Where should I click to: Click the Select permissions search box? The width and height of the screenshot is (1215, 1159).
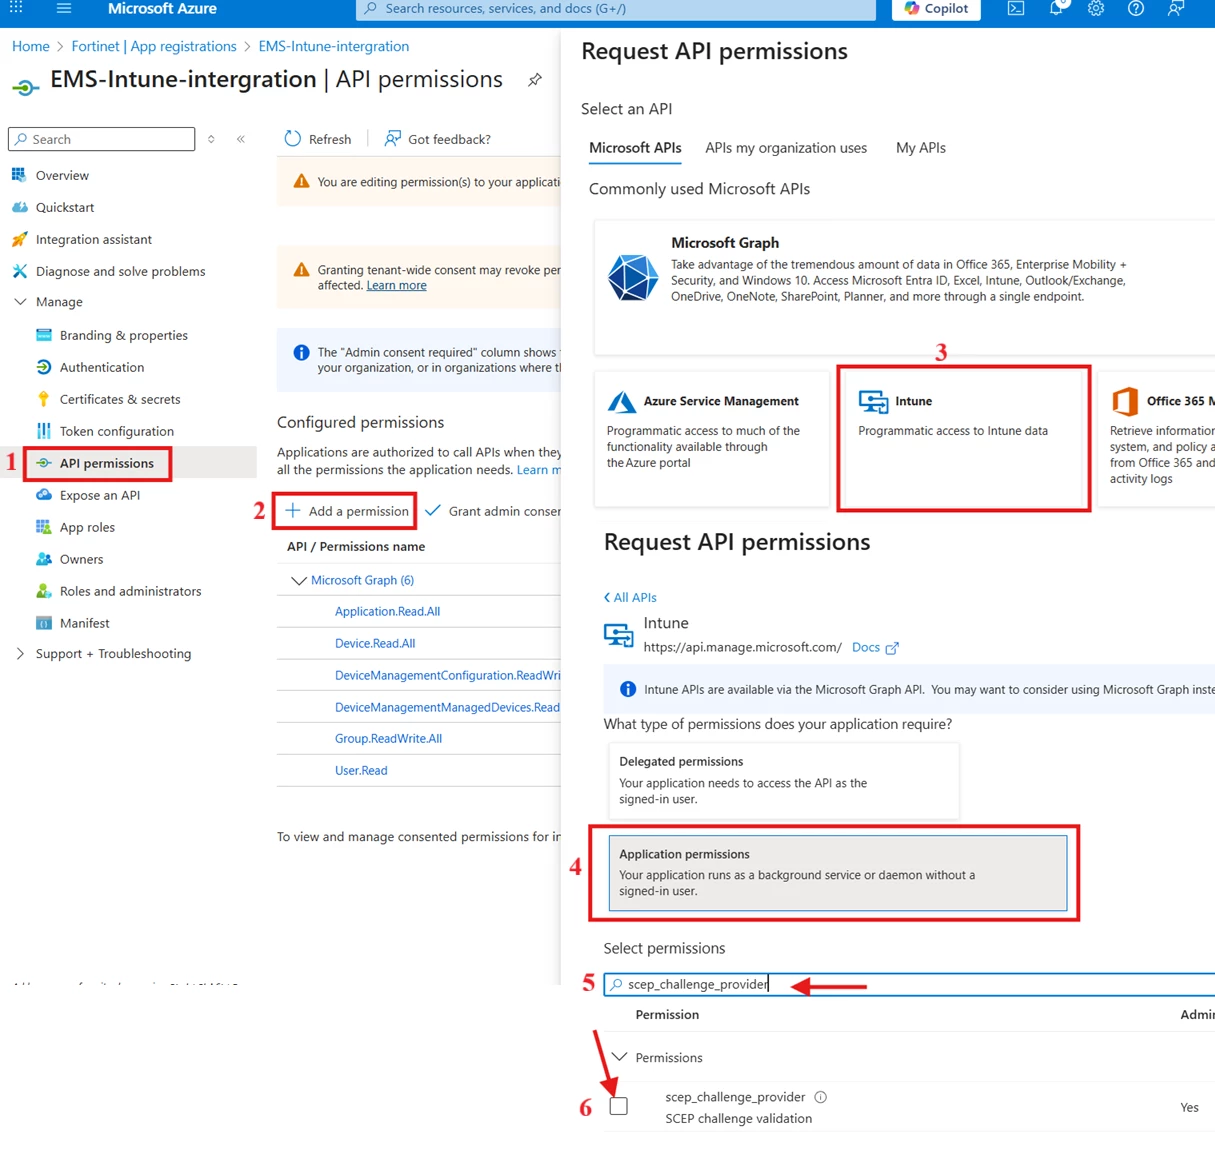pos(909,984)
